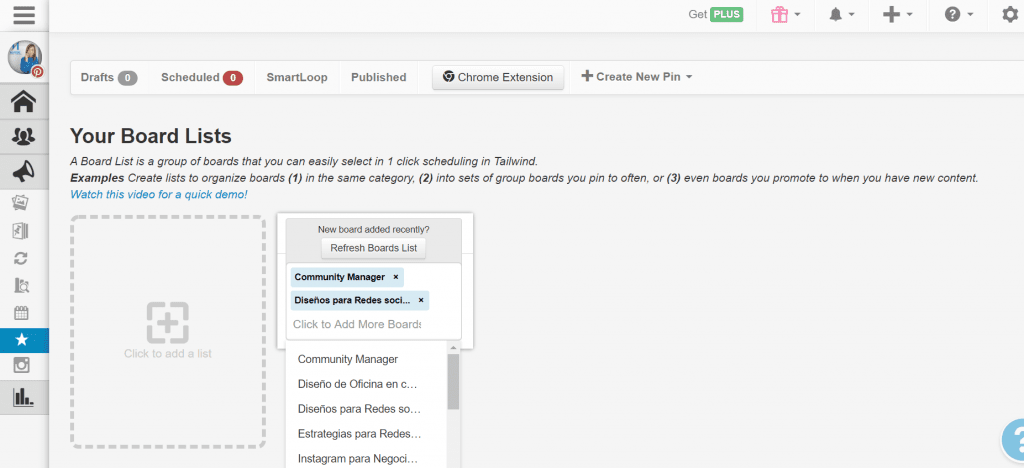Click the Refresh Boards List button
Viewport: 1024px width, 468px height.
pyautogui.click(x=374, y=248)
